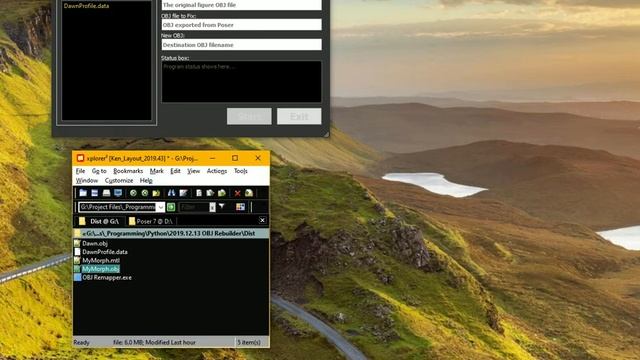Open the Edit menu
The height and width of the screenshot is (360, 640).
coord(175,171)
